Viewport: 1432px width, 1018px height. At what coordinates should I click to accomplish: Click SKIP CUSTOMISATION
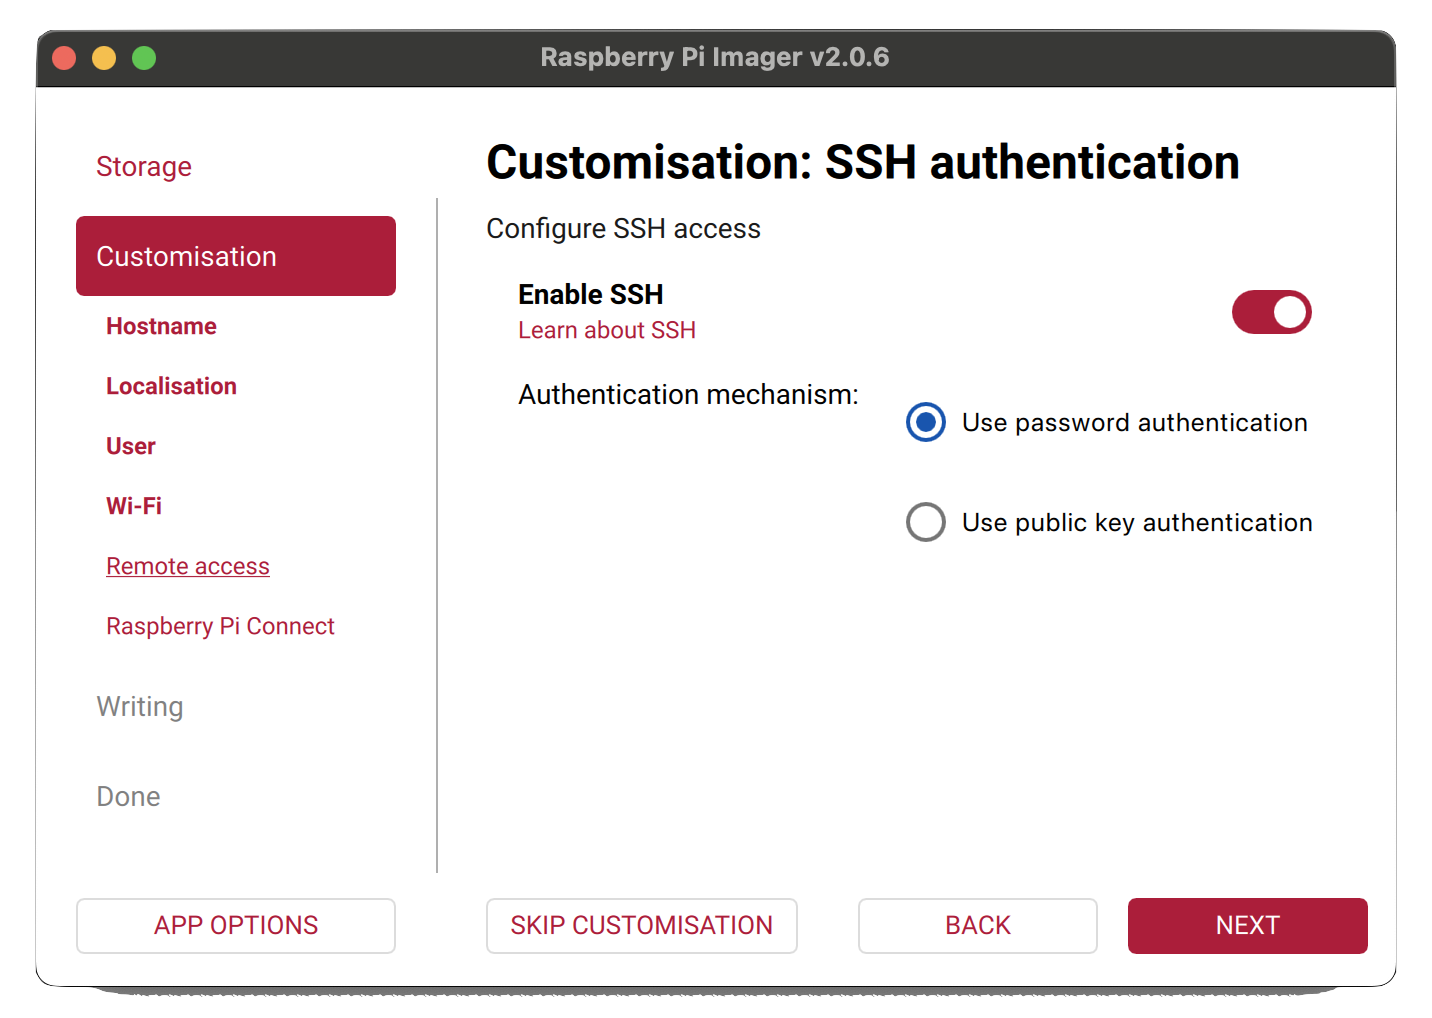point(641,925)
